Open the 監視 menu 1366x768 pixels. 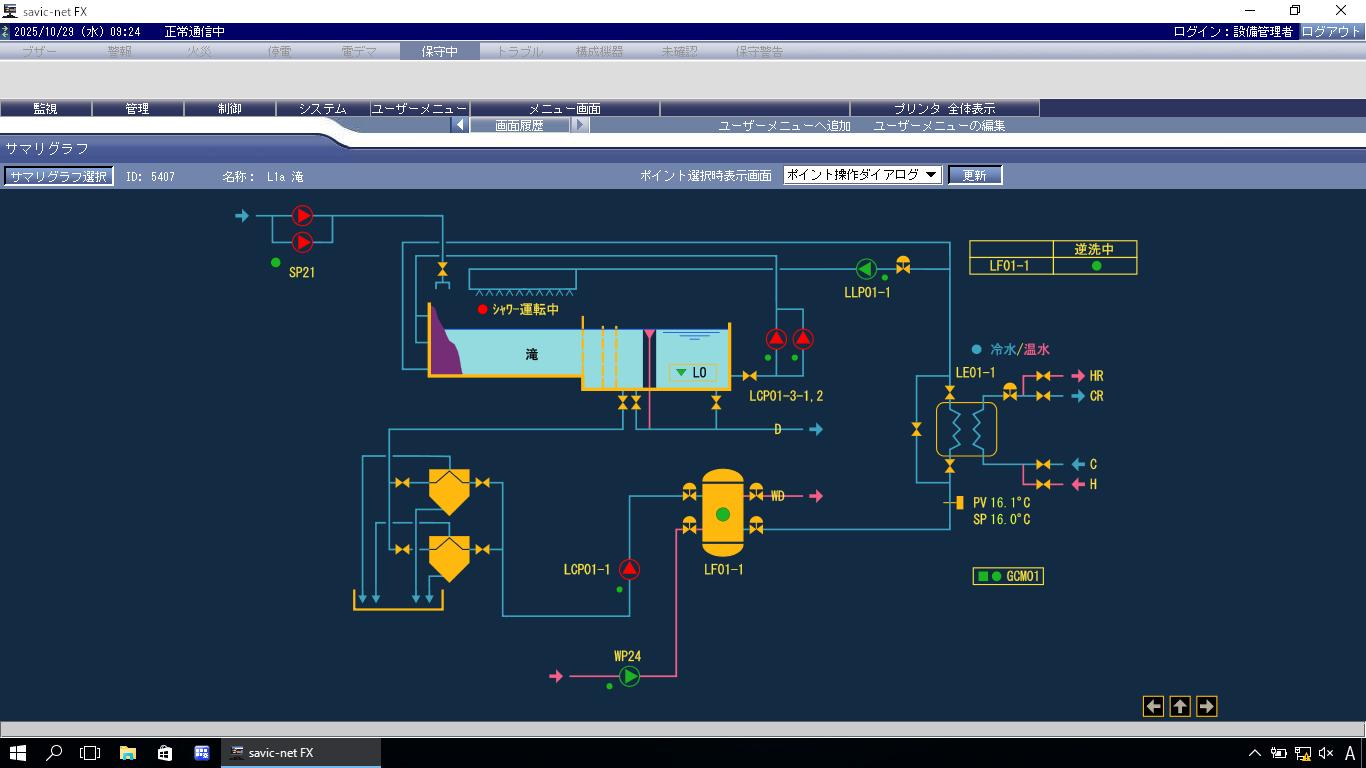(x=46, y=108)
